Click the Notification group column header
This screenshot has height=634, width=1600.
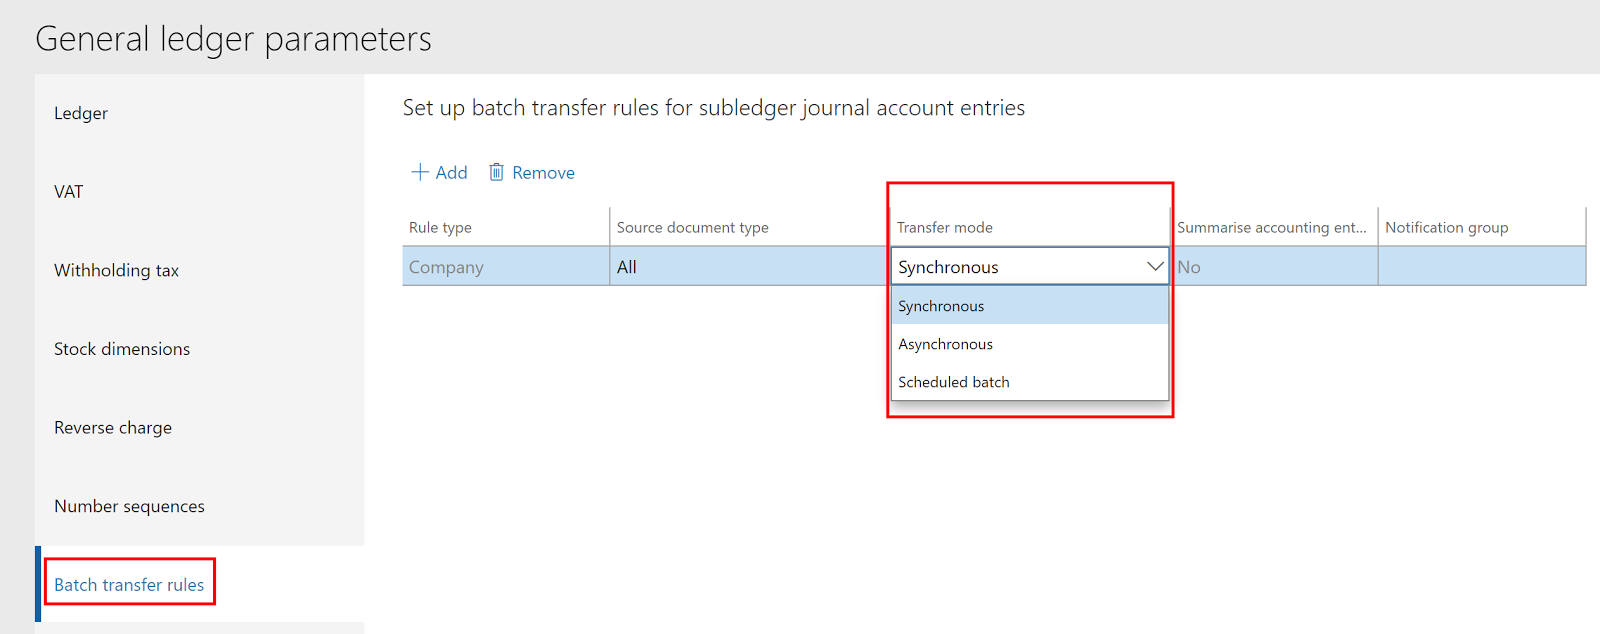(1447, 227)
